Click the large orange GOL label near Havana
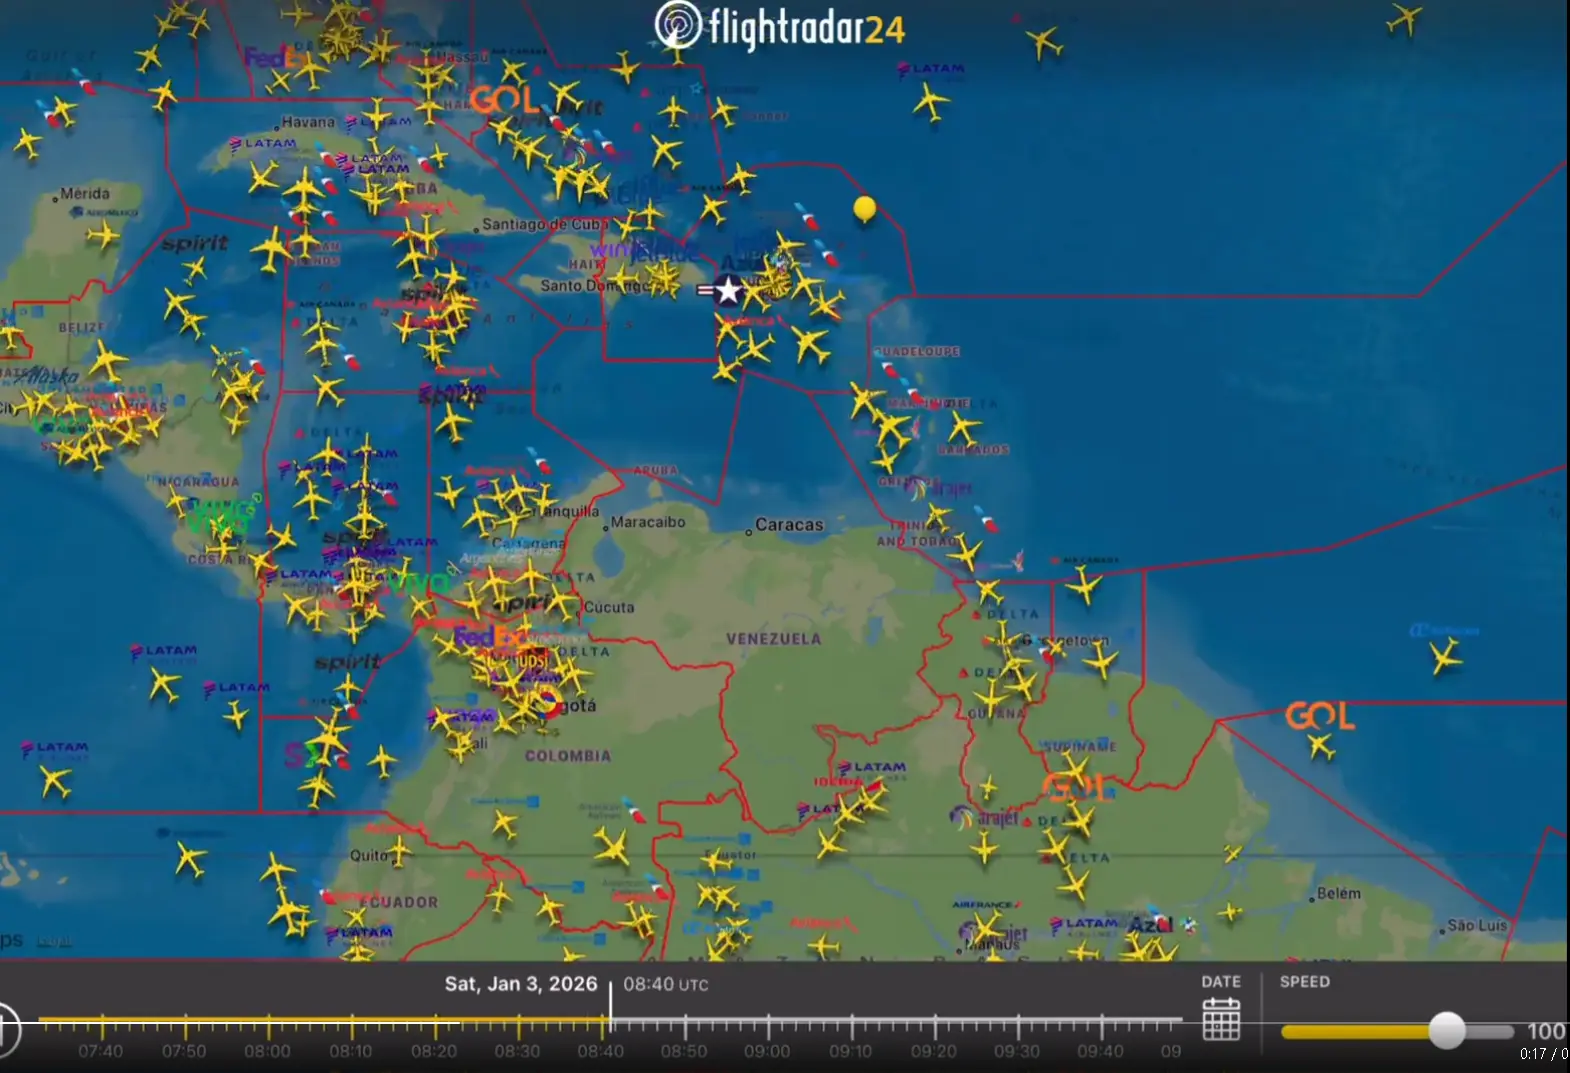This screenshot has width=1570, height=1073. point(504,100)
